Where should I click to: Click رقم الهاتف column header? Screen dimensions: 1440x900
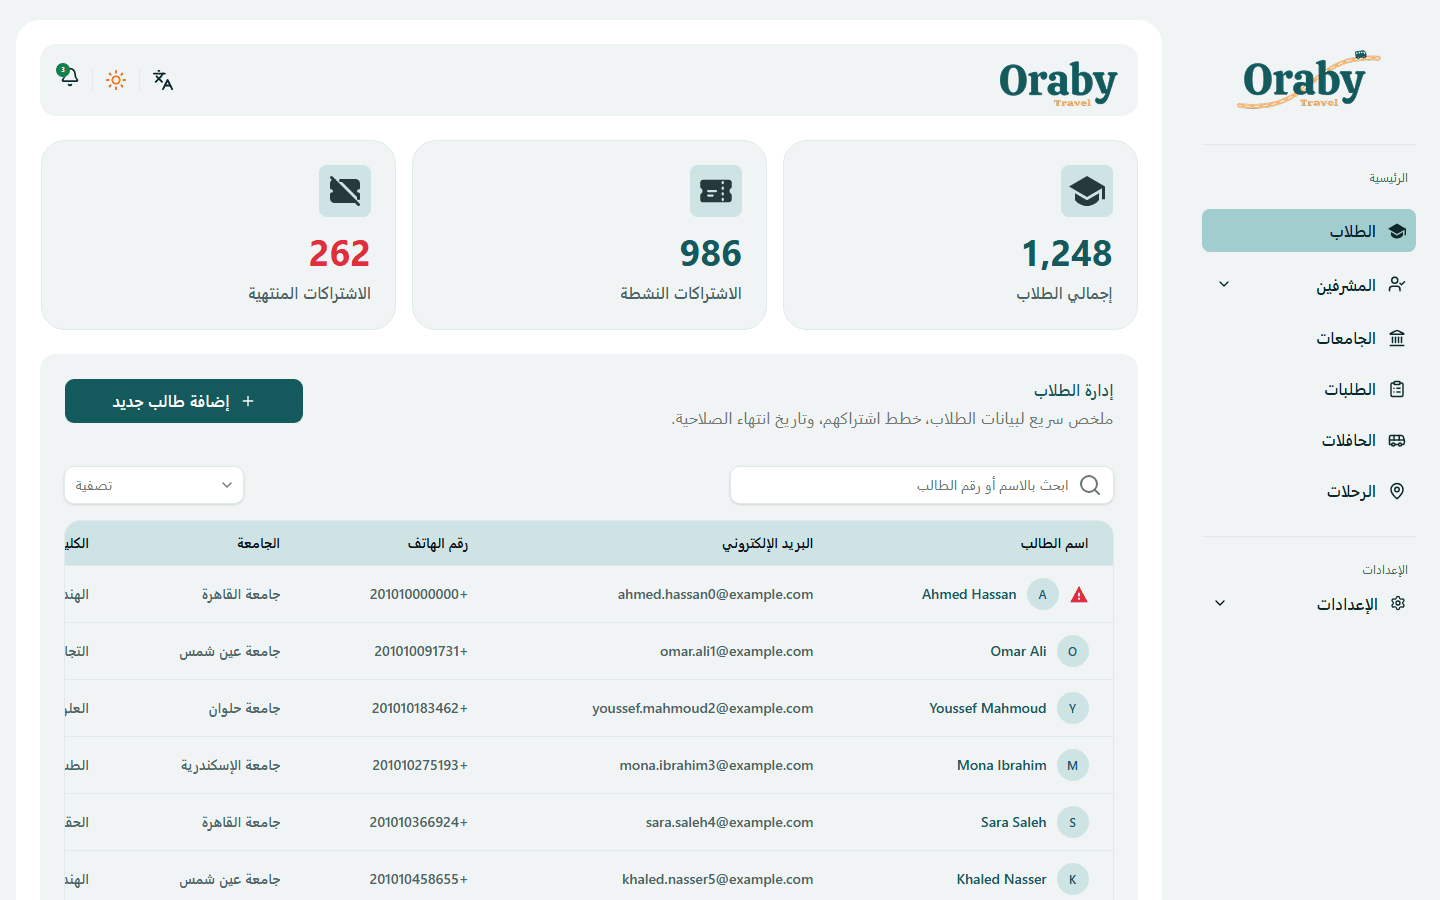click(x=438, y=543)
